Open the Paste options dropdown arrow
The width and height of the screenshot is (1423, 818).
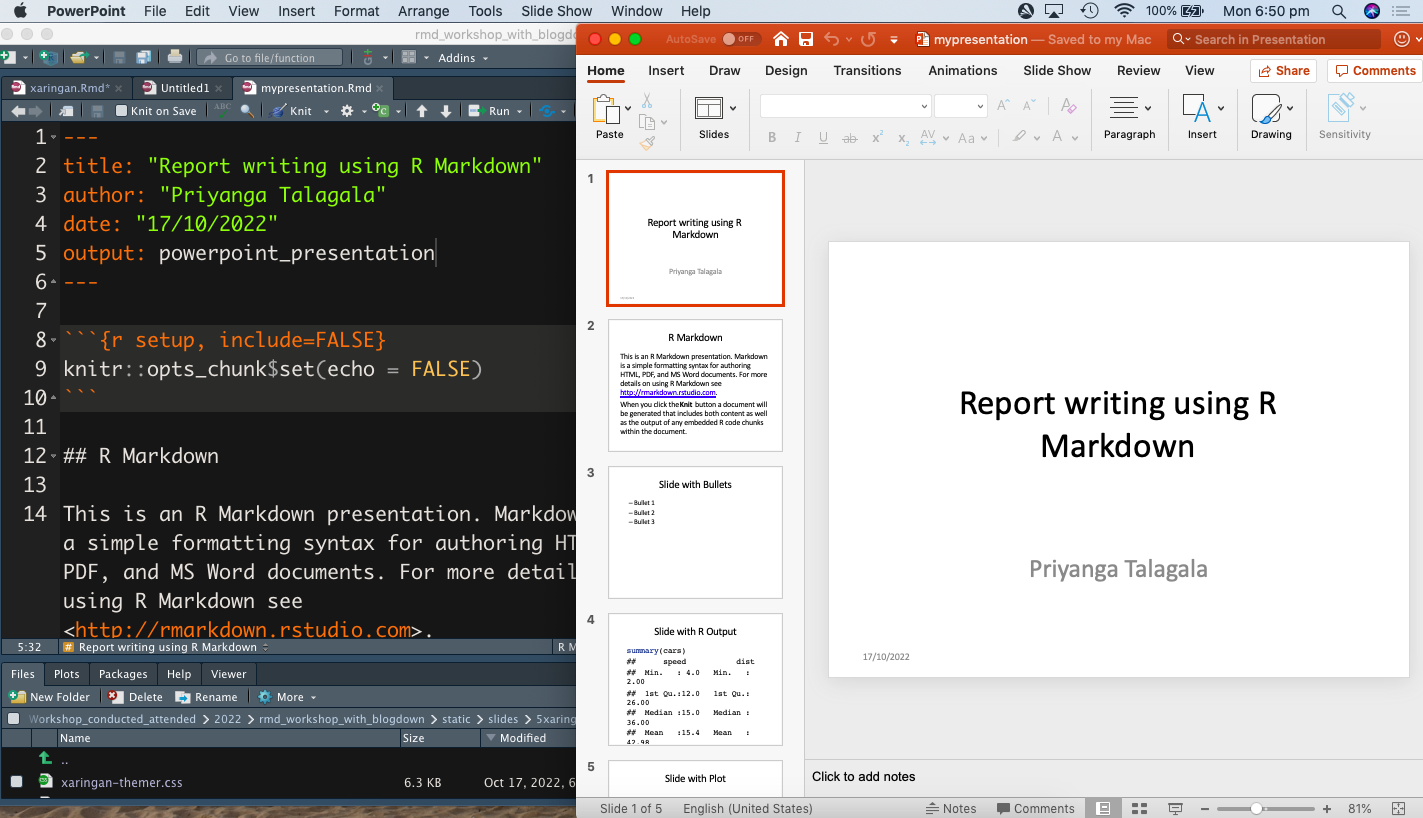[x=628, y=108]
